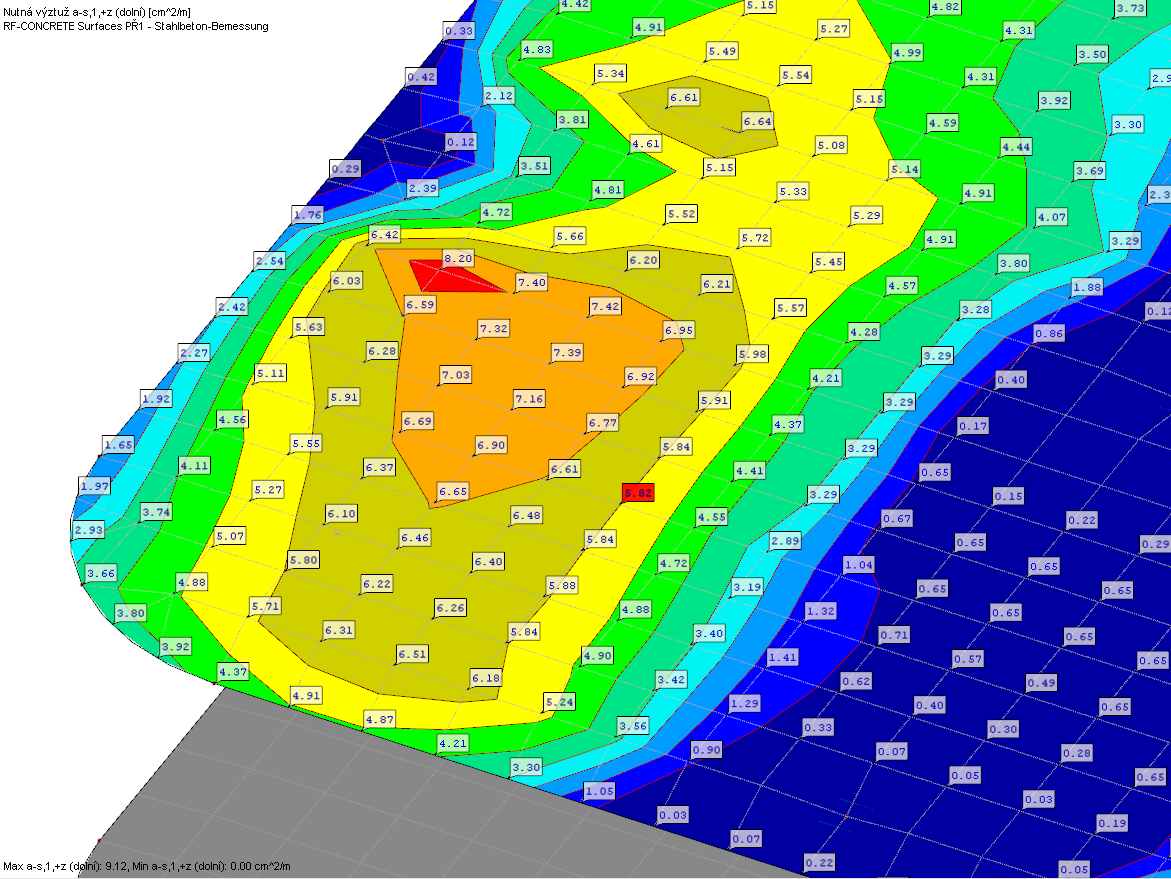
Task: Click the peak value label 8.20
Action: [x=458, y=258]
